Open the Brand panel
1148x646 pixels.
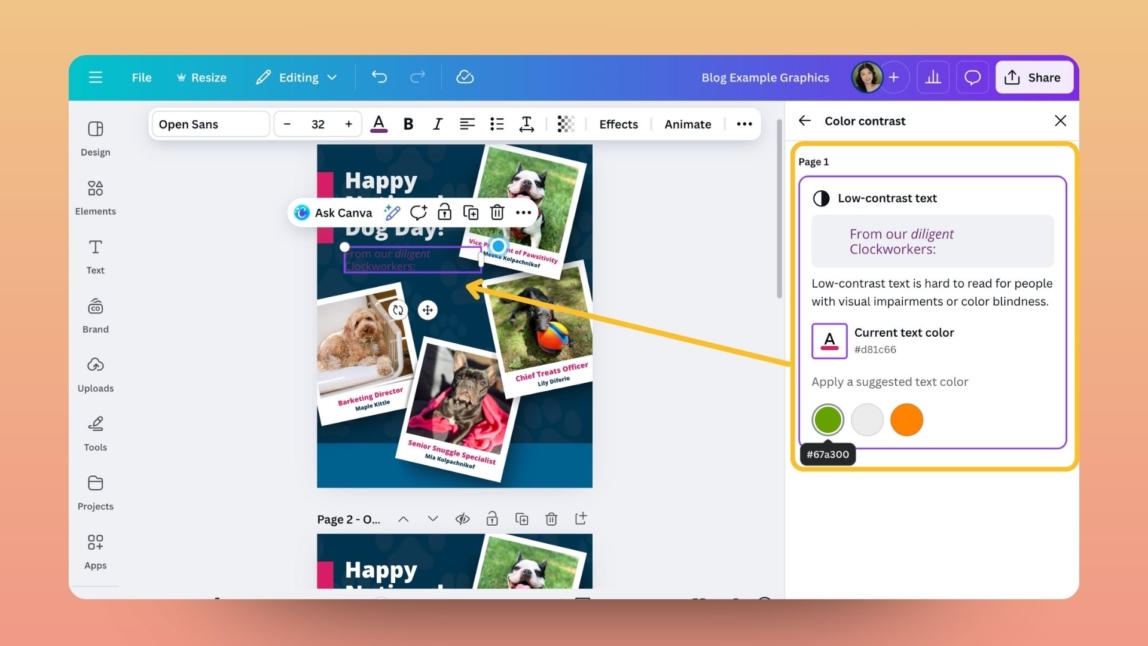click(95, 314)
